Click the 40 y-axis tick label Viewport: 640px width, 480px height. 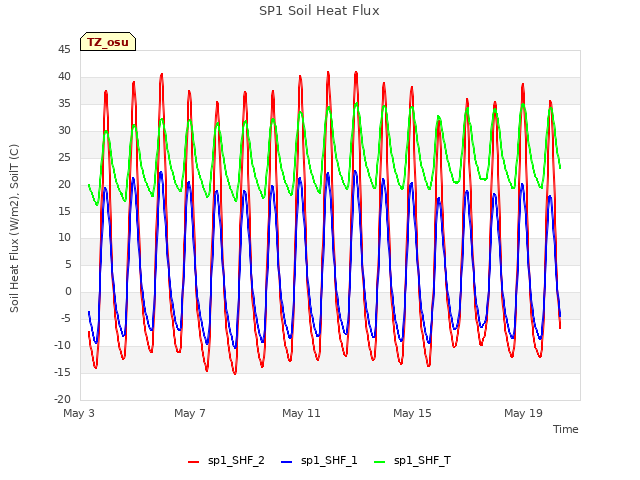point(64,76)
